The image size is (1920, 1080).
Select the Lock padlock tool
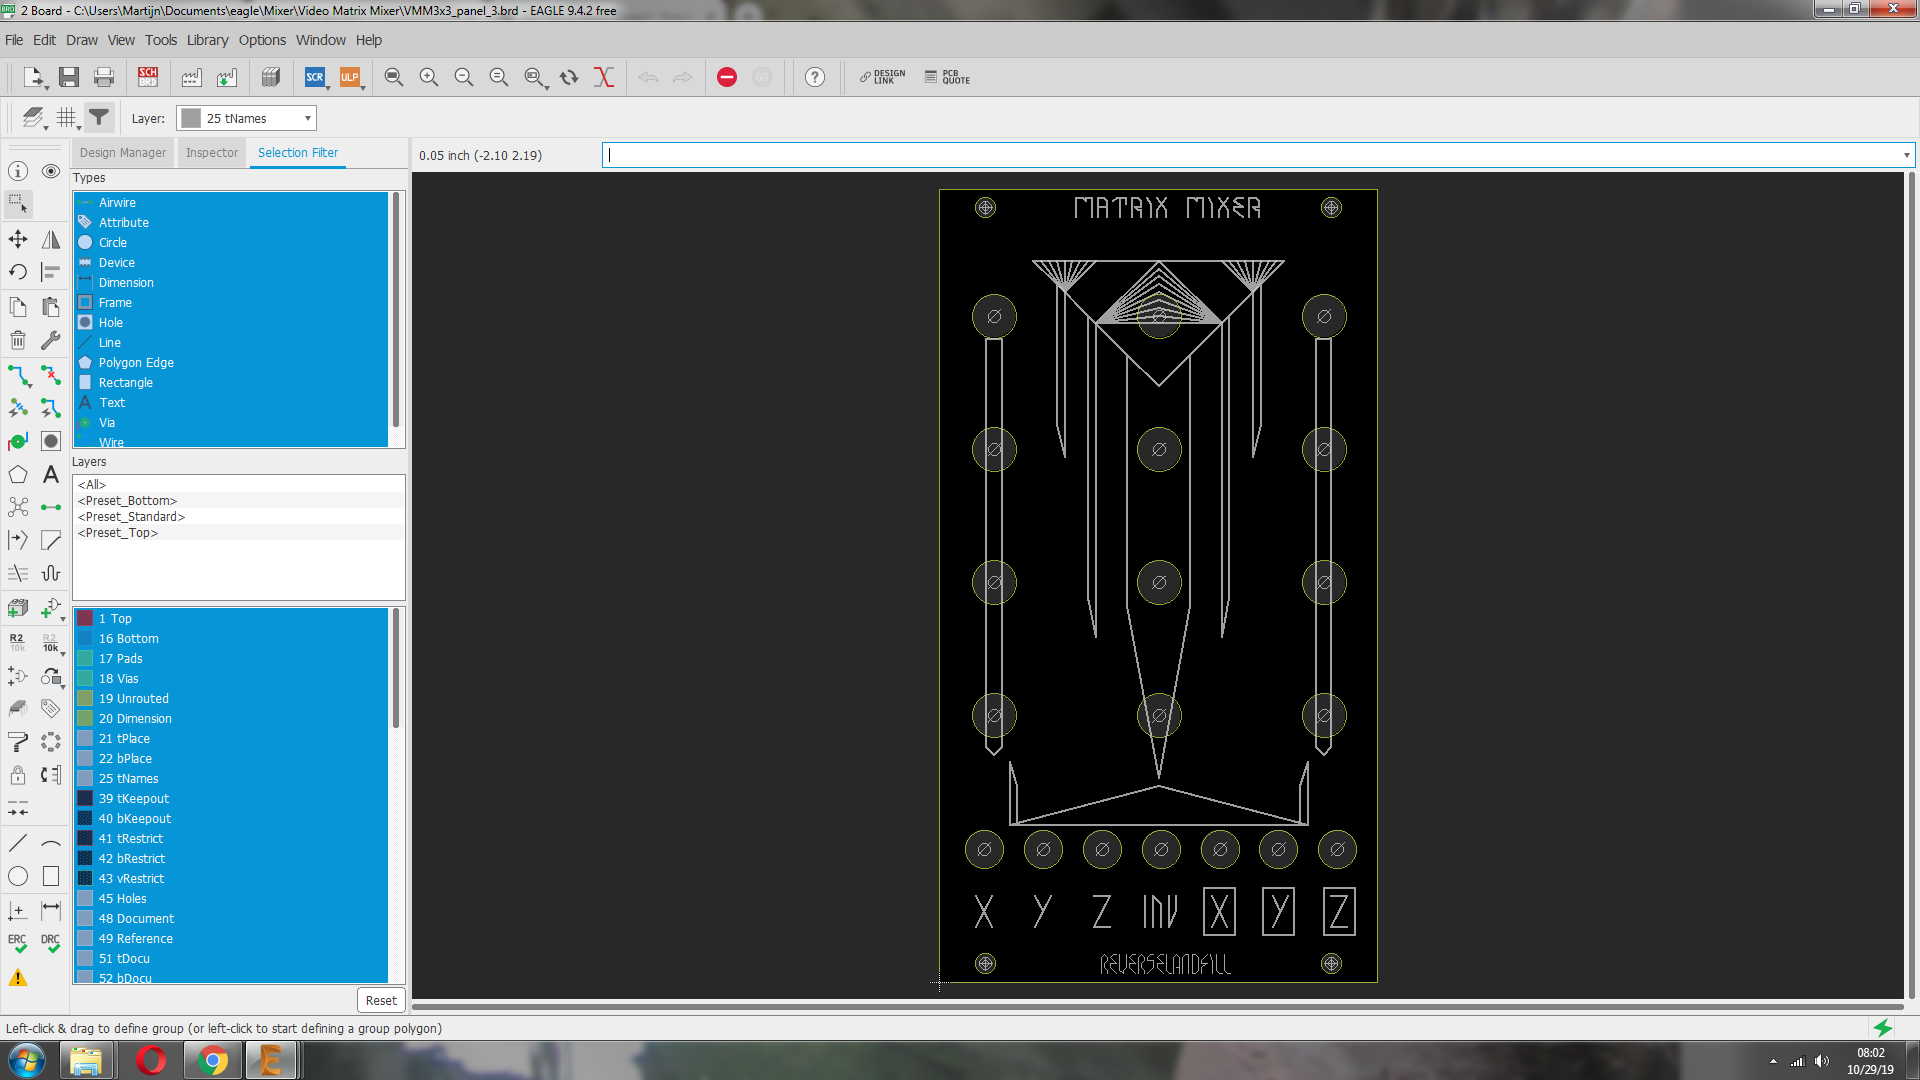[x=18, y=775]
